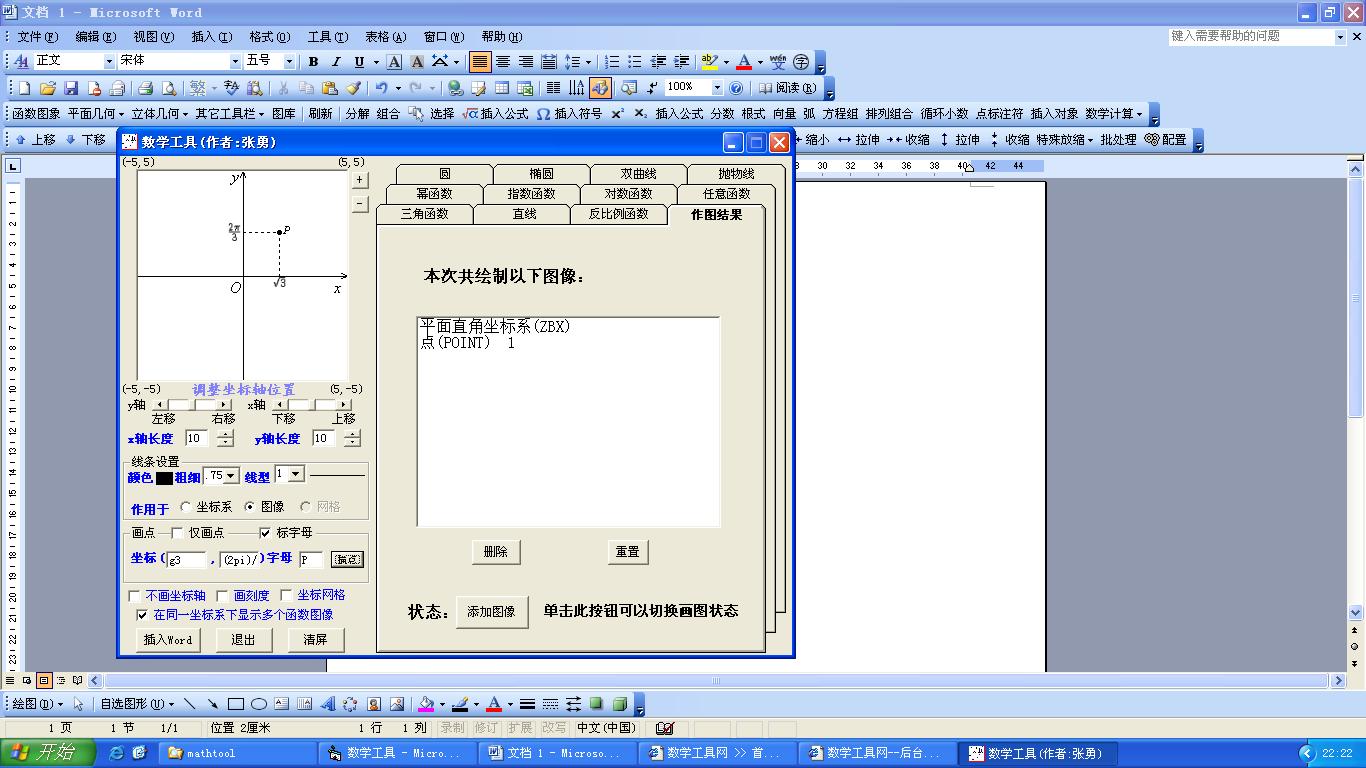Open the font name 宋体 dropdown
Image resolution: width=1366 pixels, height=768 pixels.
235,62
